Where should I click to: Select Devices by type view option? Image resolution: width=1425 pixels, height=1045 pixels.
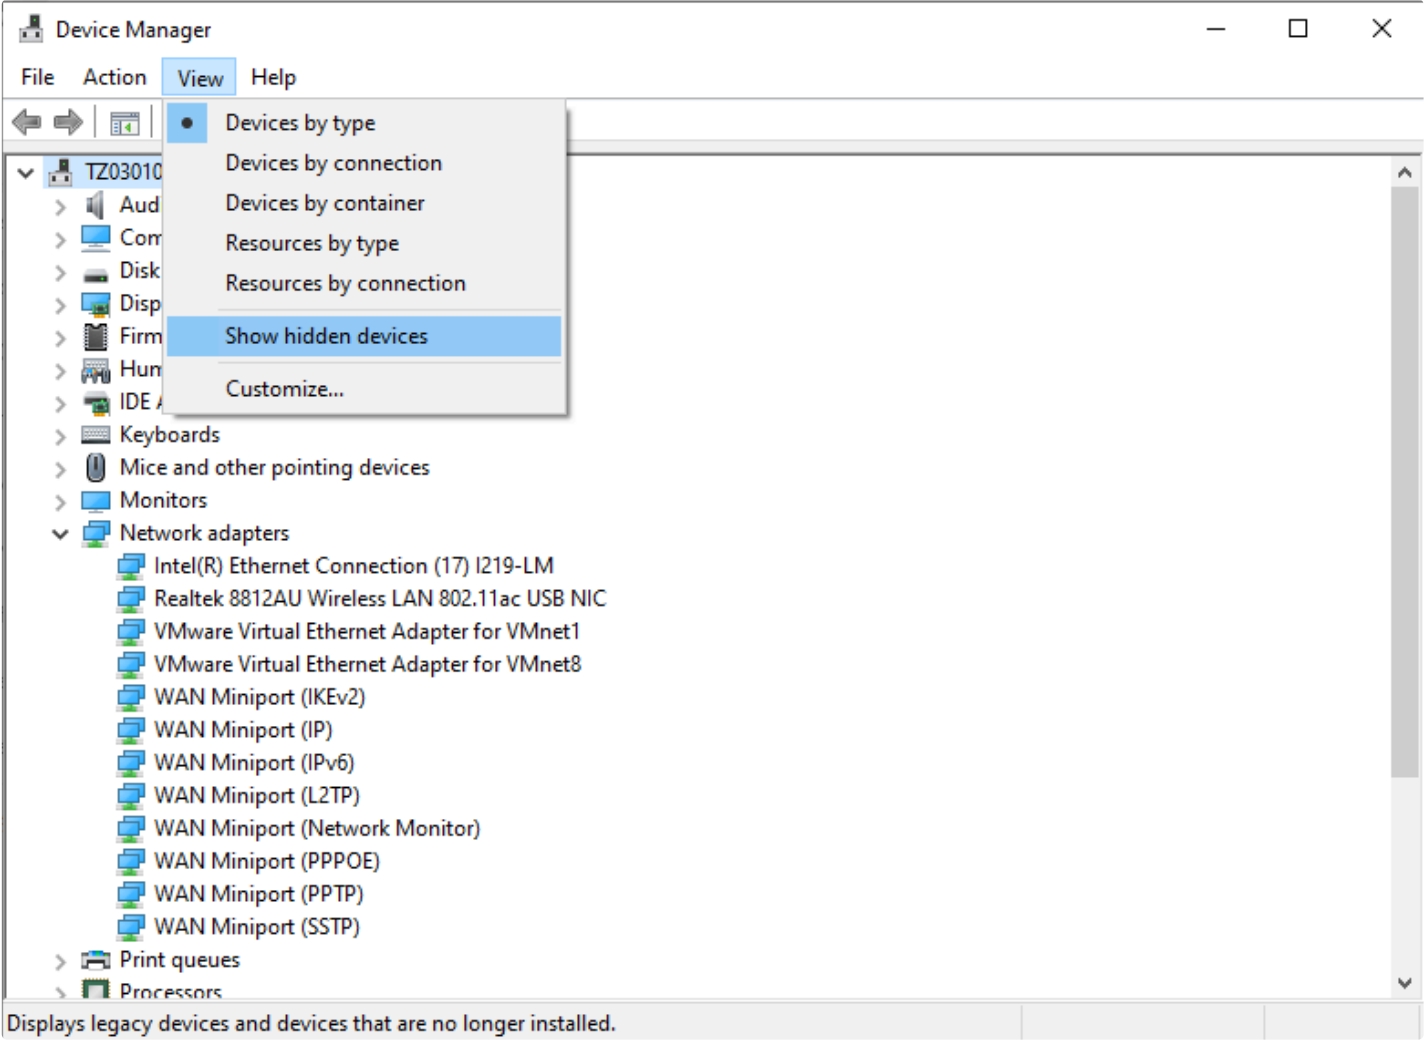pos(364,123)
